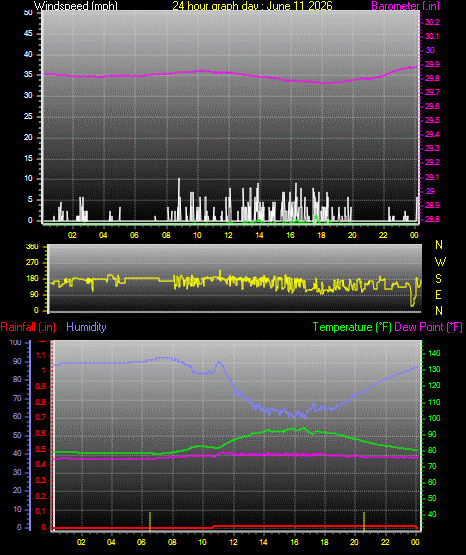Click the 30.1 barometer axis value
Screen dimensions: 466x555
click(432, 36)
